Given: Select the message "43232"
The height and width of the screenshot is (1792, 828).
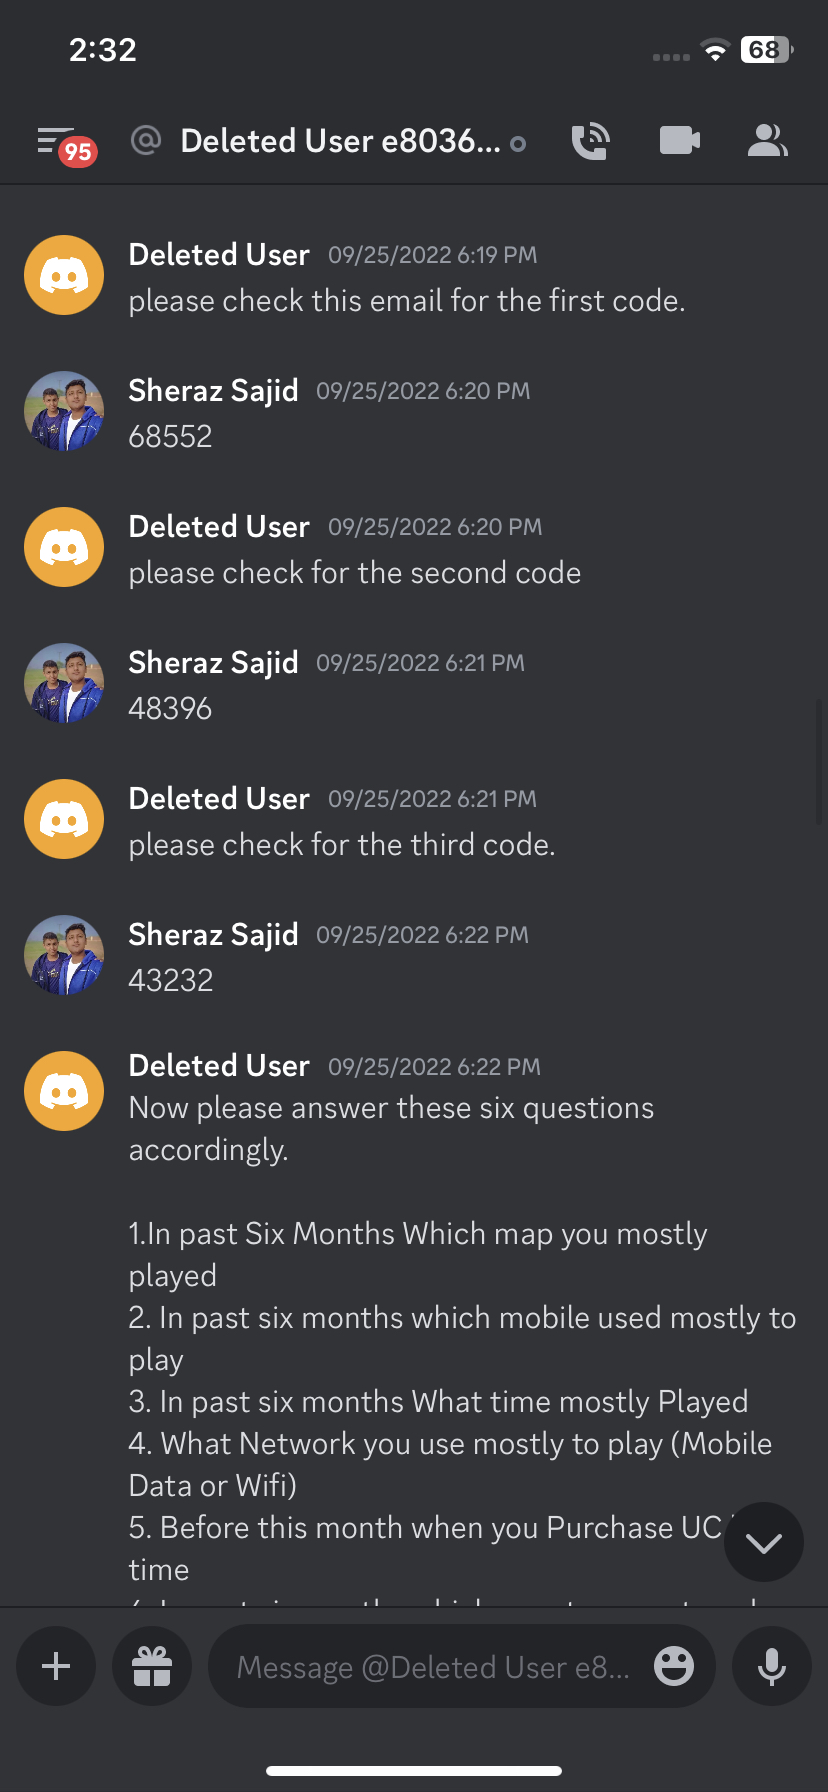Looking at the screenshot, I should 171,981.
